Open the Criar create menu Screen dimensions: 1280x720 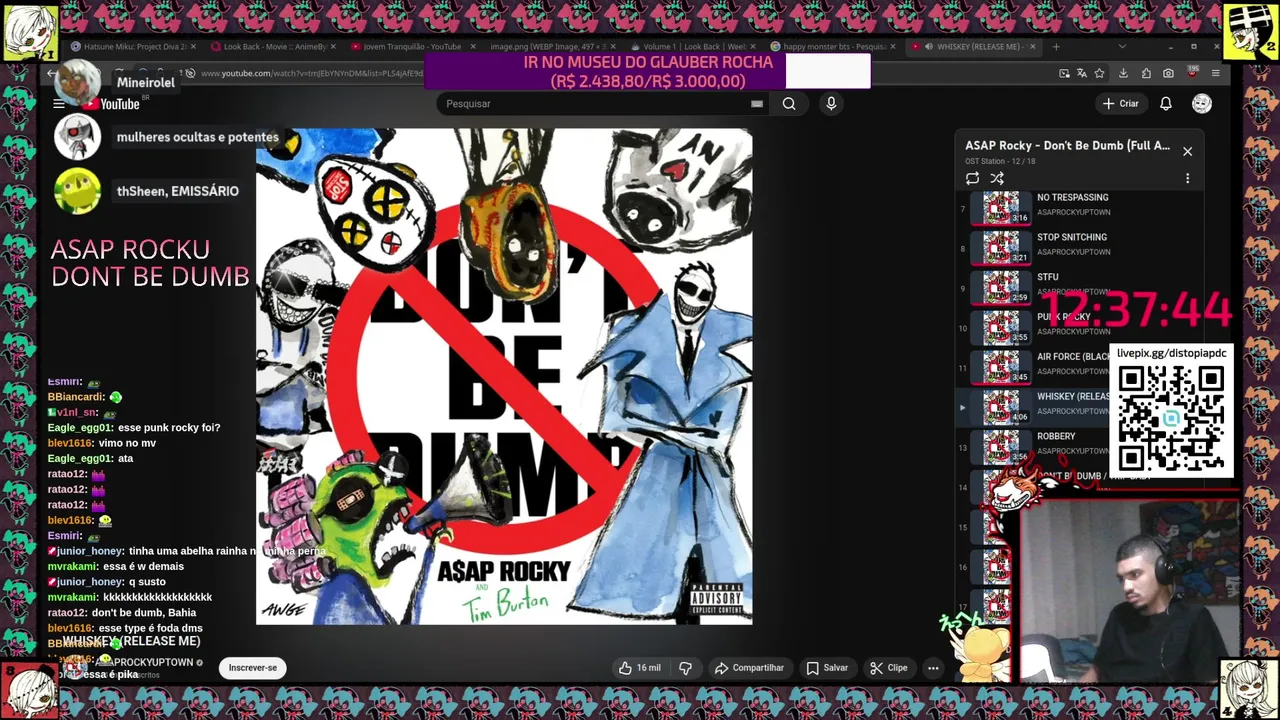(1120, 104)
